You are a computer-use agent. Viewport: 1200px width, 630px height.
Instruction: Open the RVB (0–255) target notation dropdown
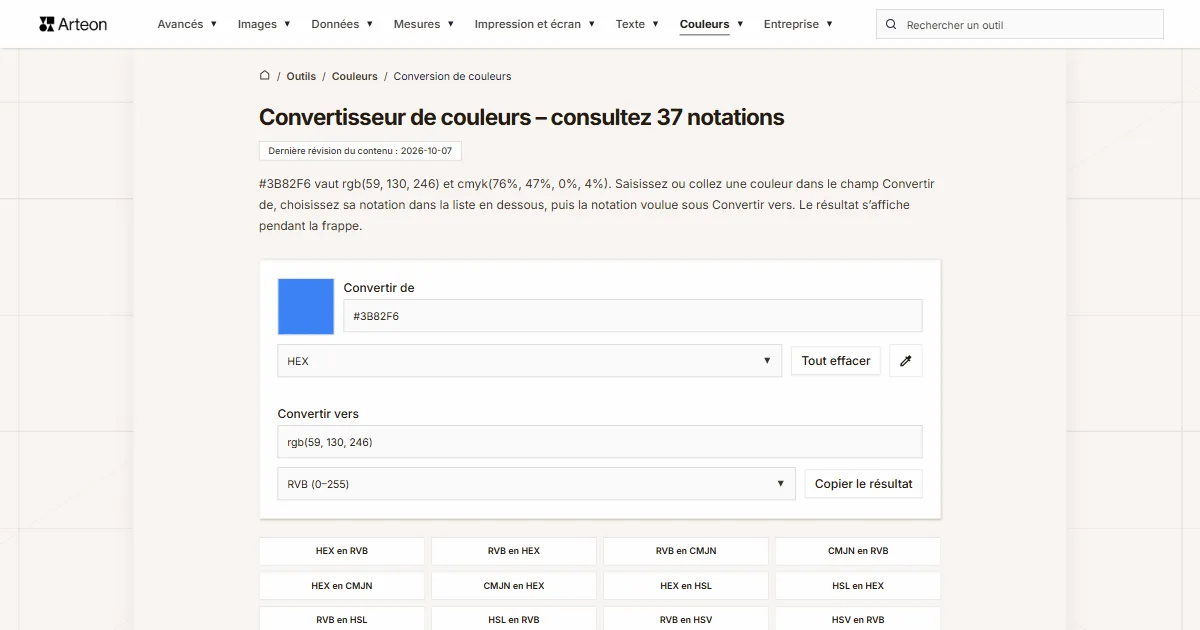536,484
